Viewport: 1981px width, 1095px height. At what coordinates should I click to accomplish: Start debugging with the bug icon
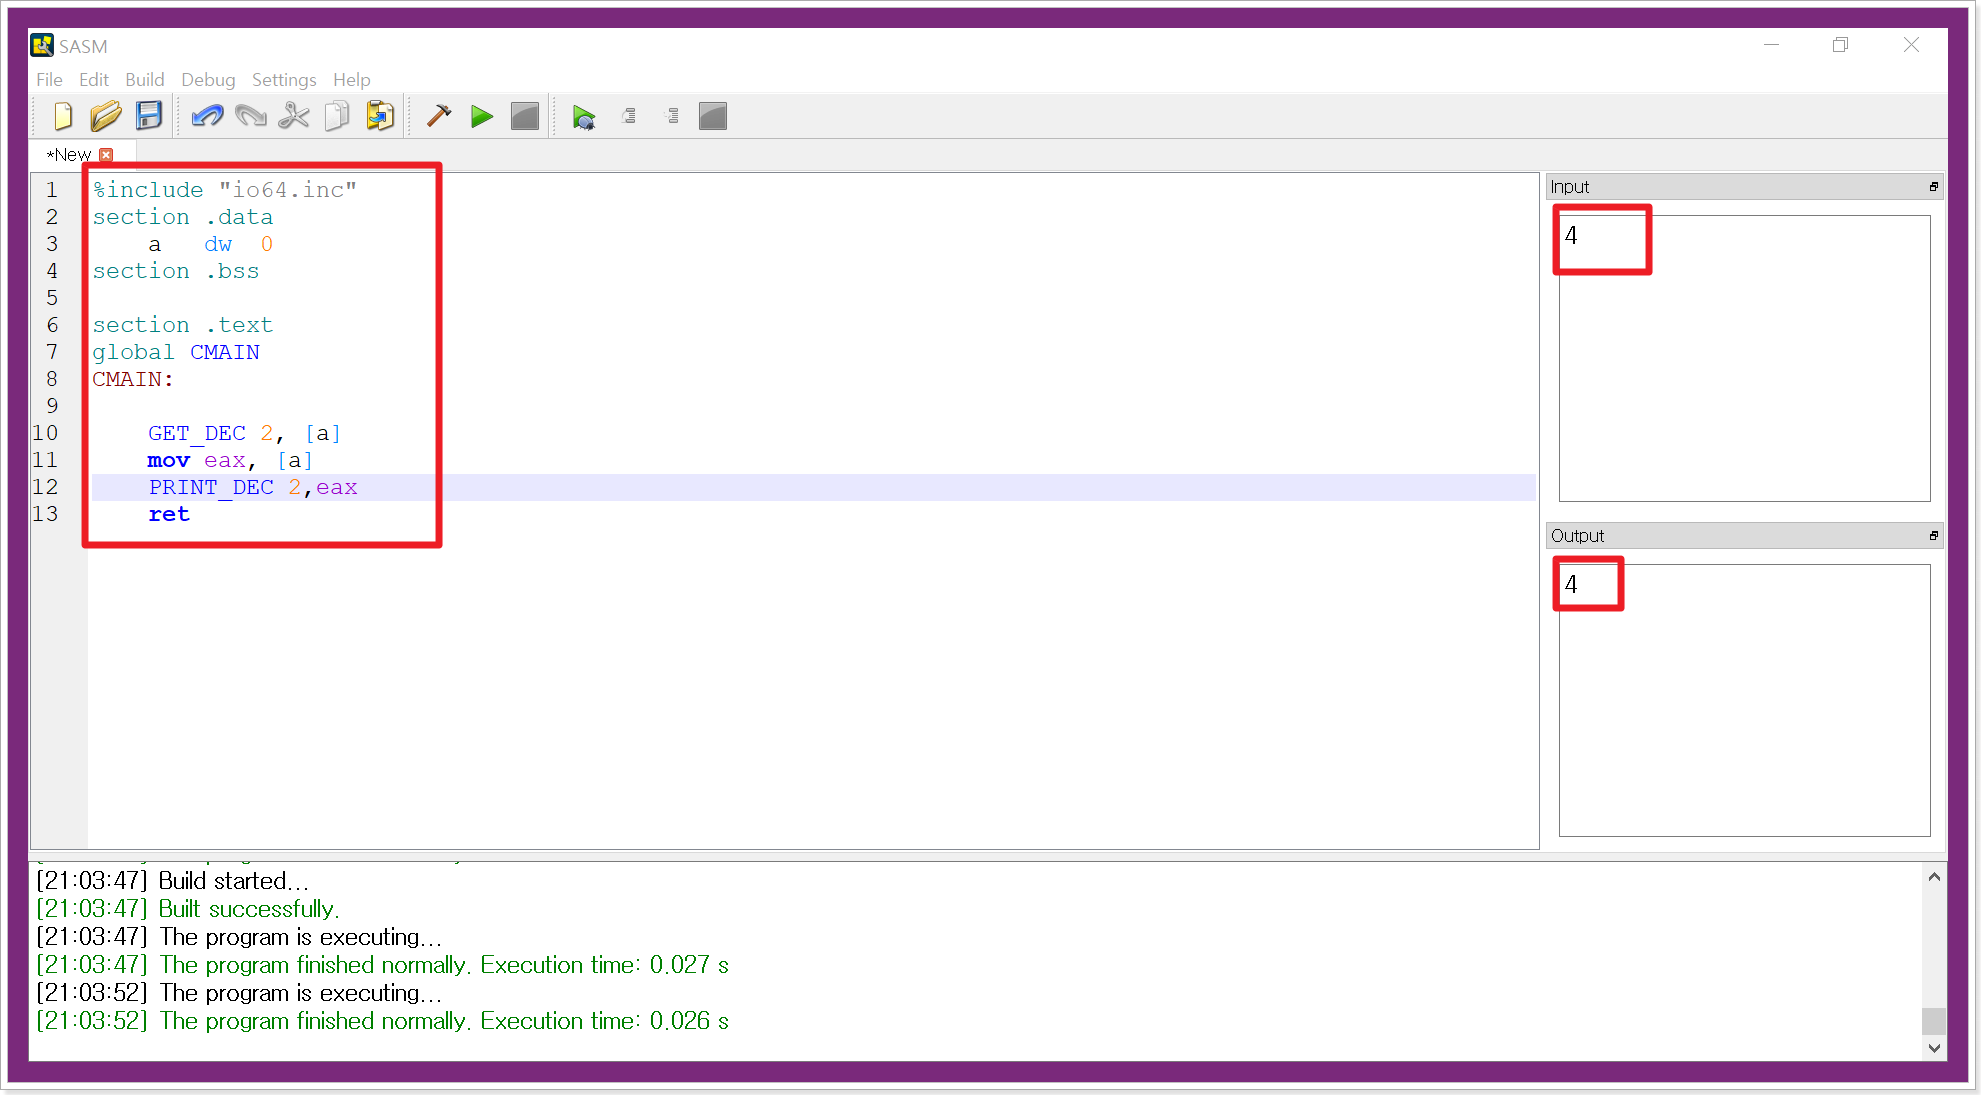click(584, 117)
